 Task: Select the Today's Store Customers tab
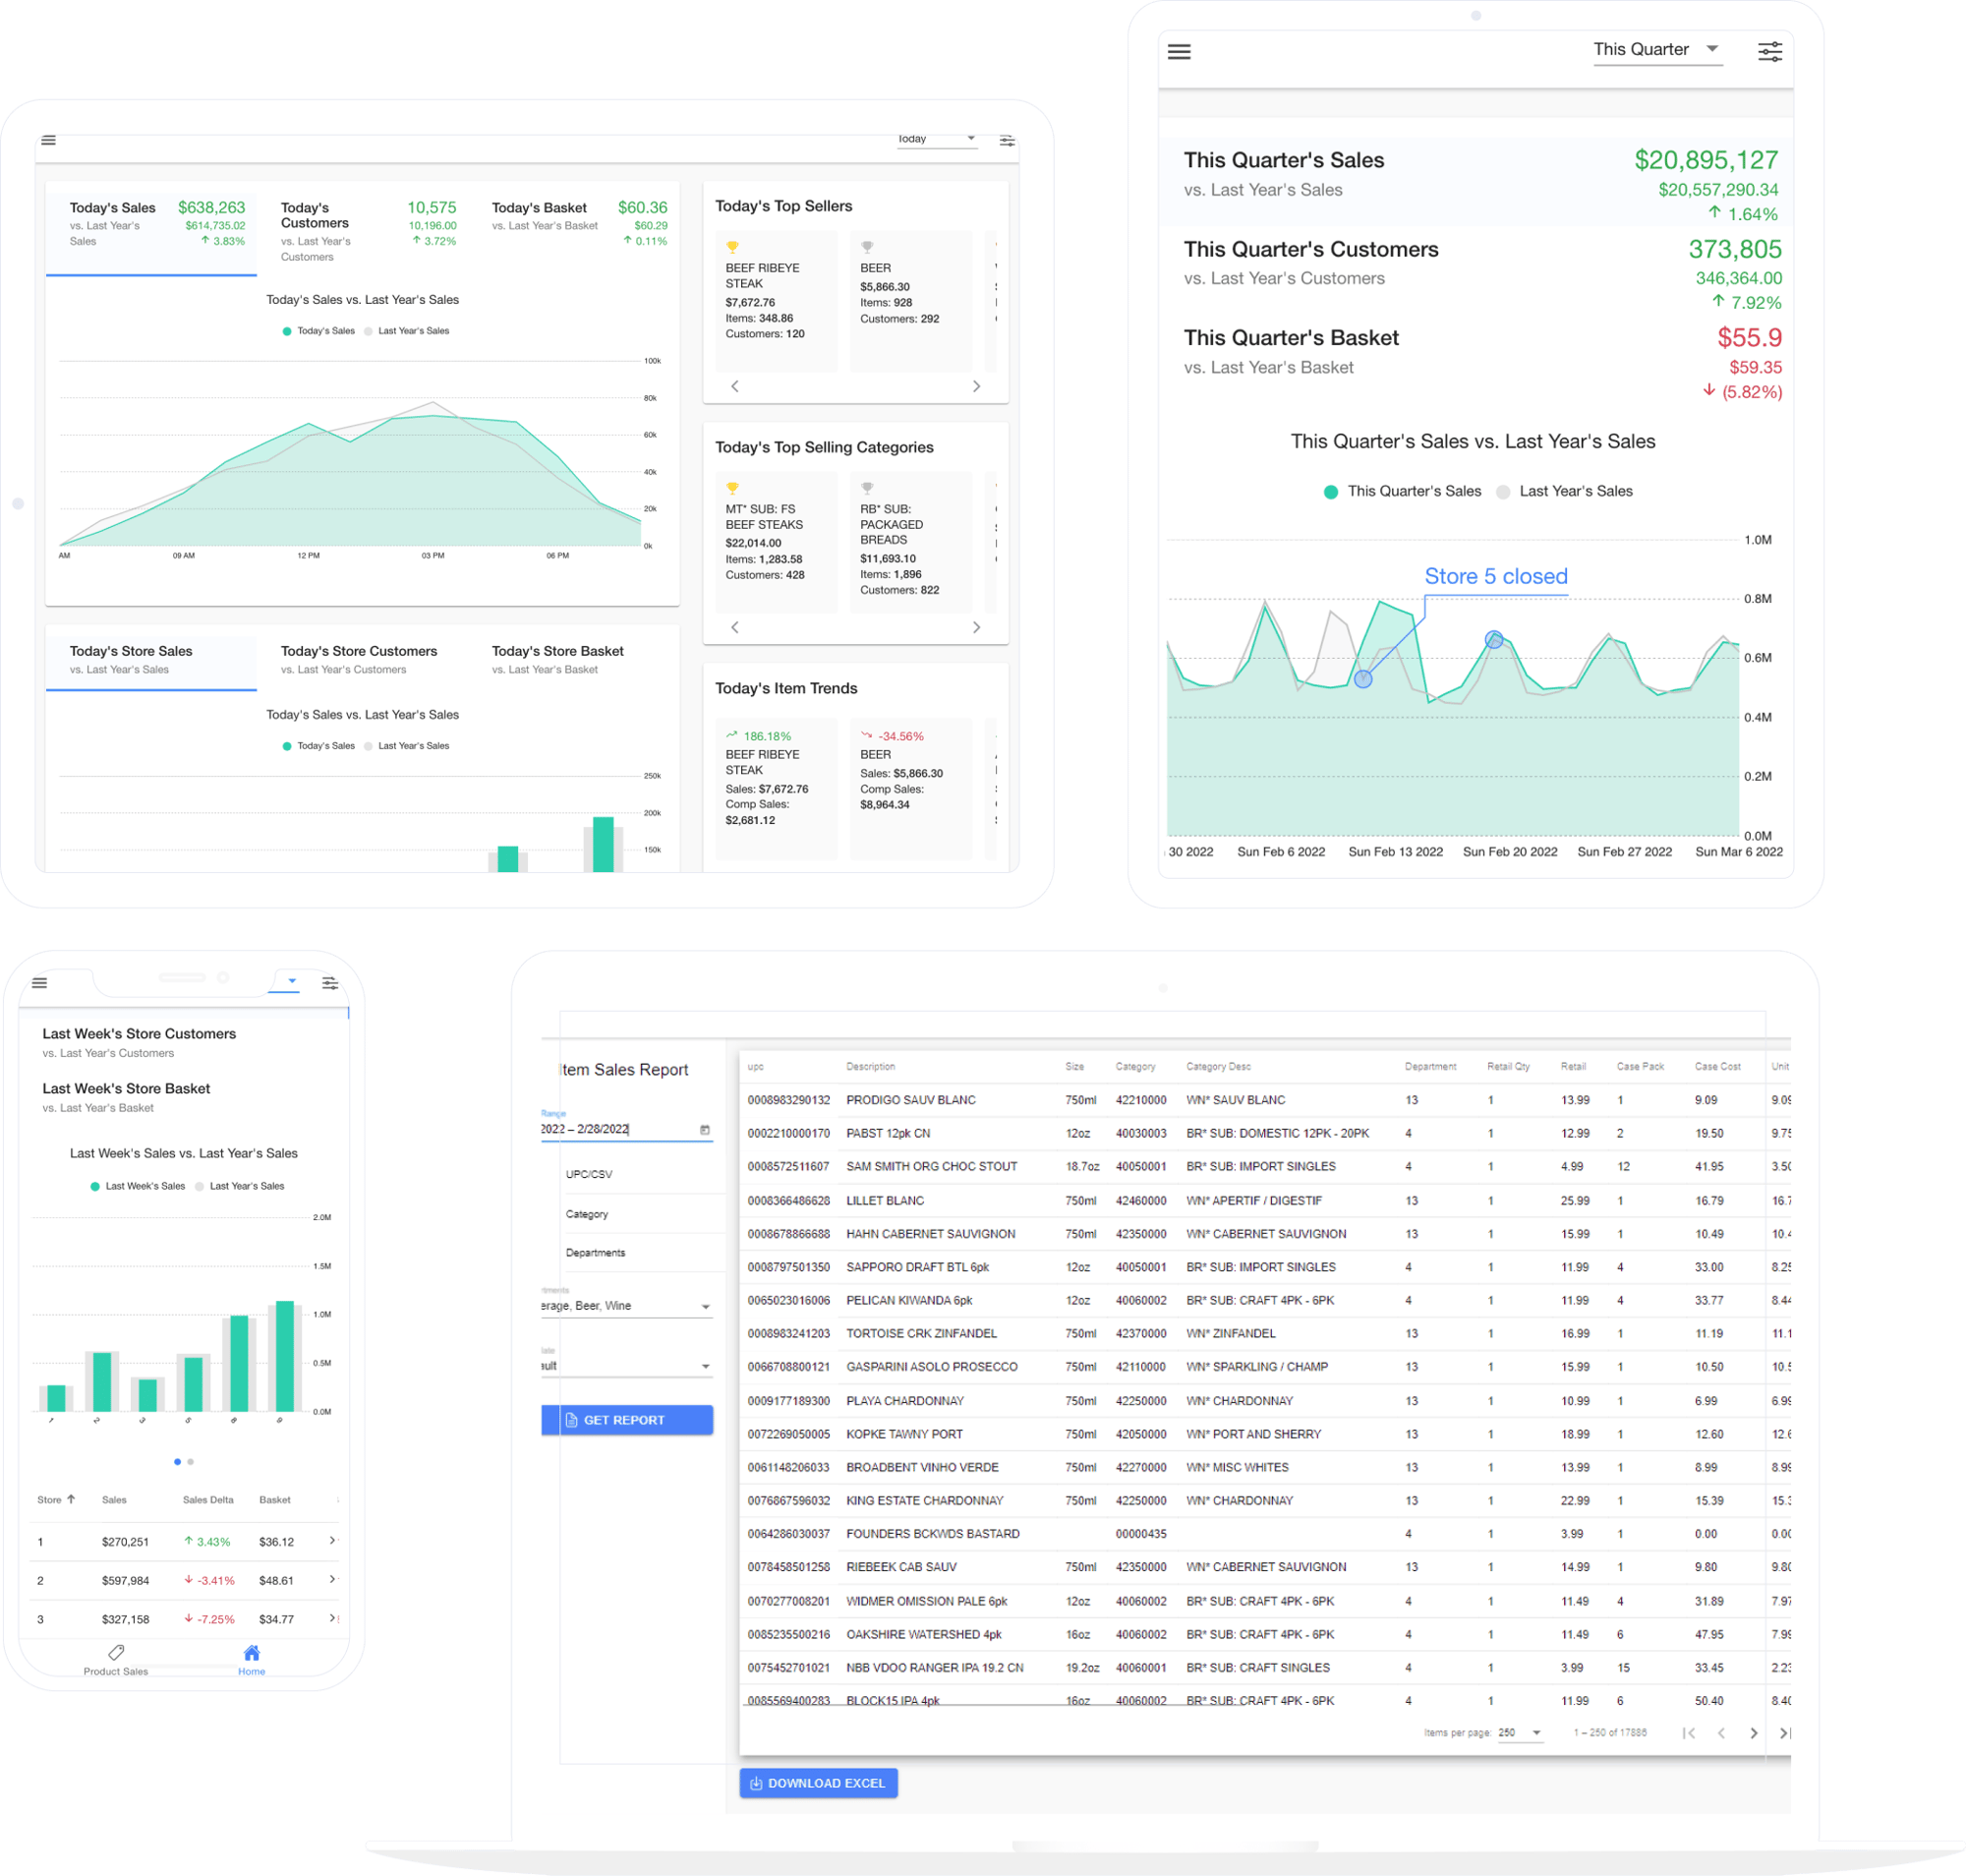click(362, 661)
